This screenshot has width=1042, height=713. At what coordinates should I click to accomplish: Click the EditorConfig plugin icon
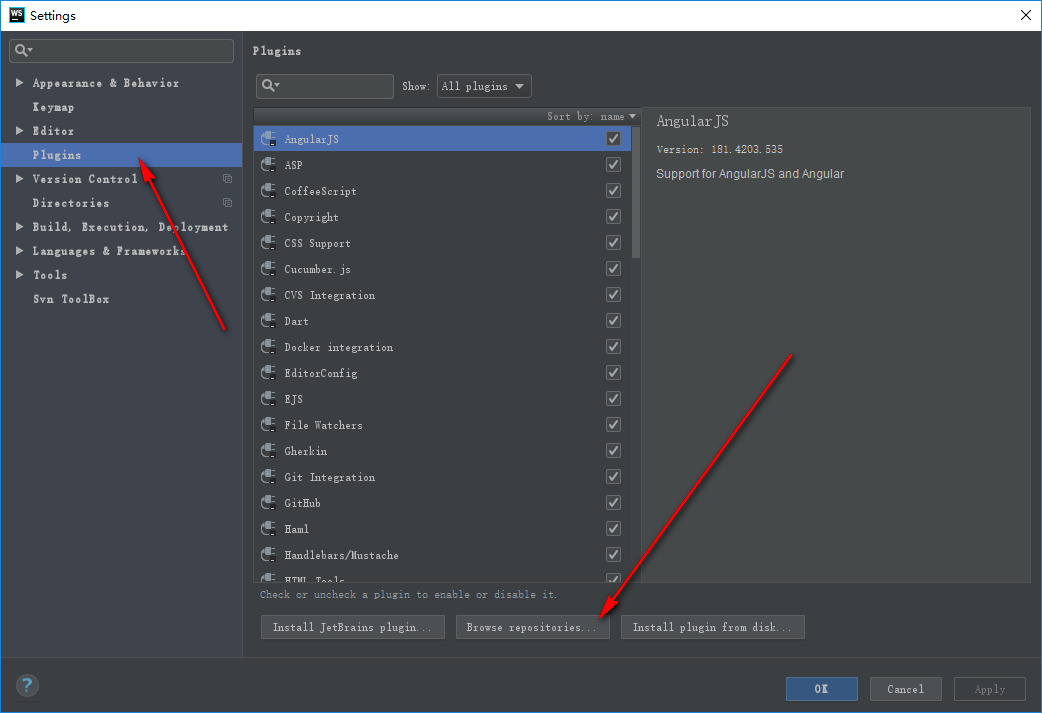coord(268,372)
